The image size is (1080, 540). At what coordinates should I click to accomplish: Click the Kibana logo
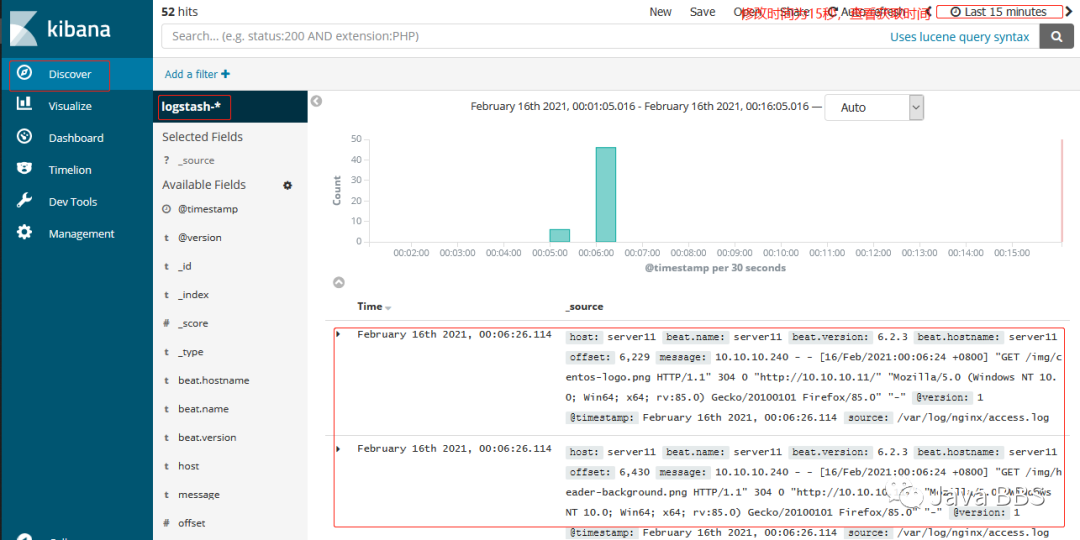coord(60,29)
